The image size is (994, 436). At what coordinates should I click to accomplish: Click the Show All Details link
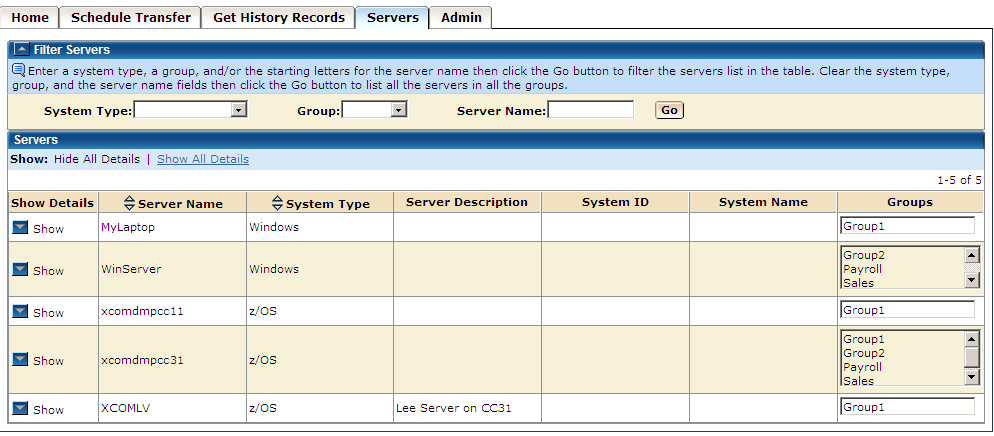point(203,159)
